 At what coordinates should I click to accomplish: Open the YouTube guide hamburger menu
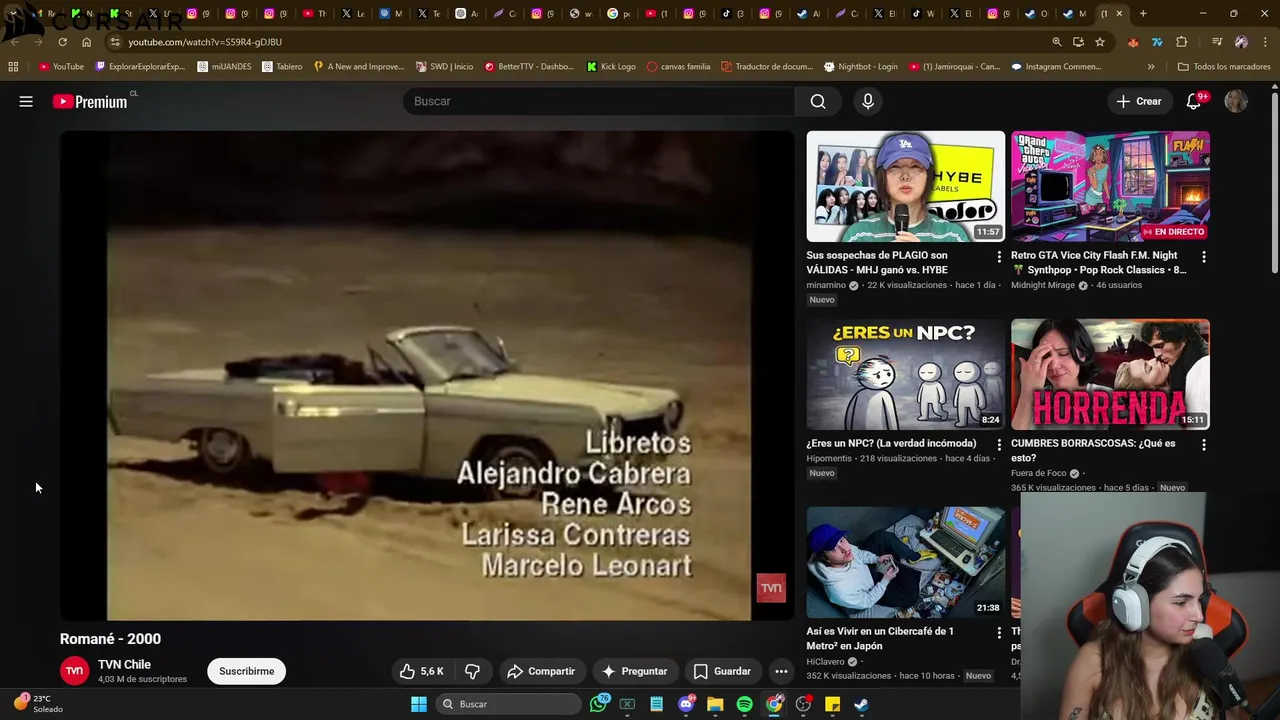pyautogui.click(x=26, y=101)
